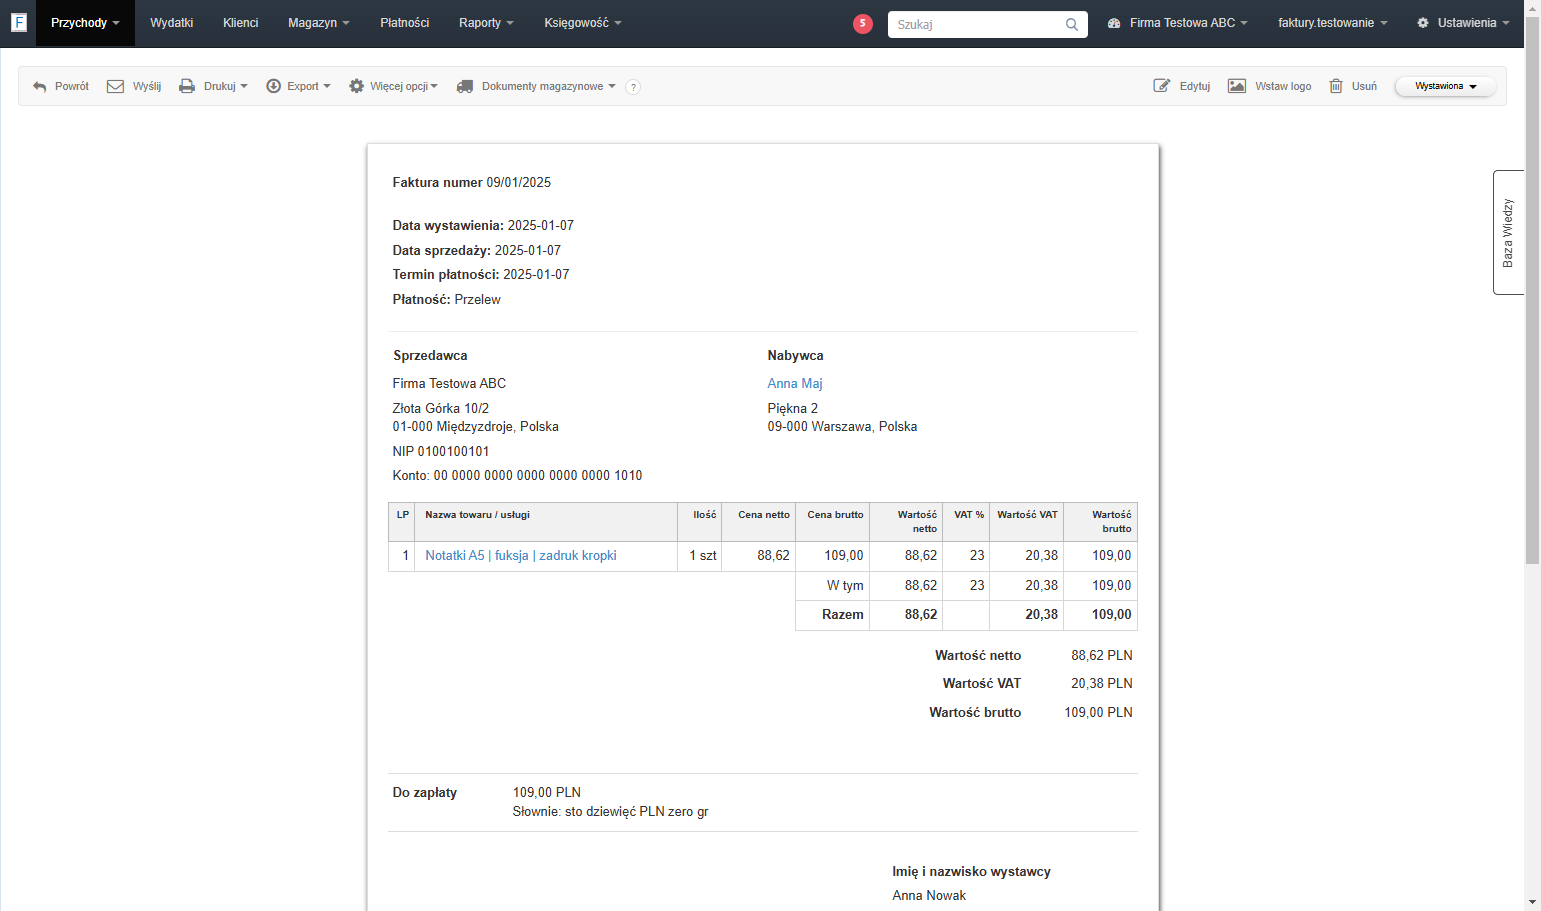Open the Wydatki menu item
The width and height of the screenshot is (1541, 911).
click(172, 23)
